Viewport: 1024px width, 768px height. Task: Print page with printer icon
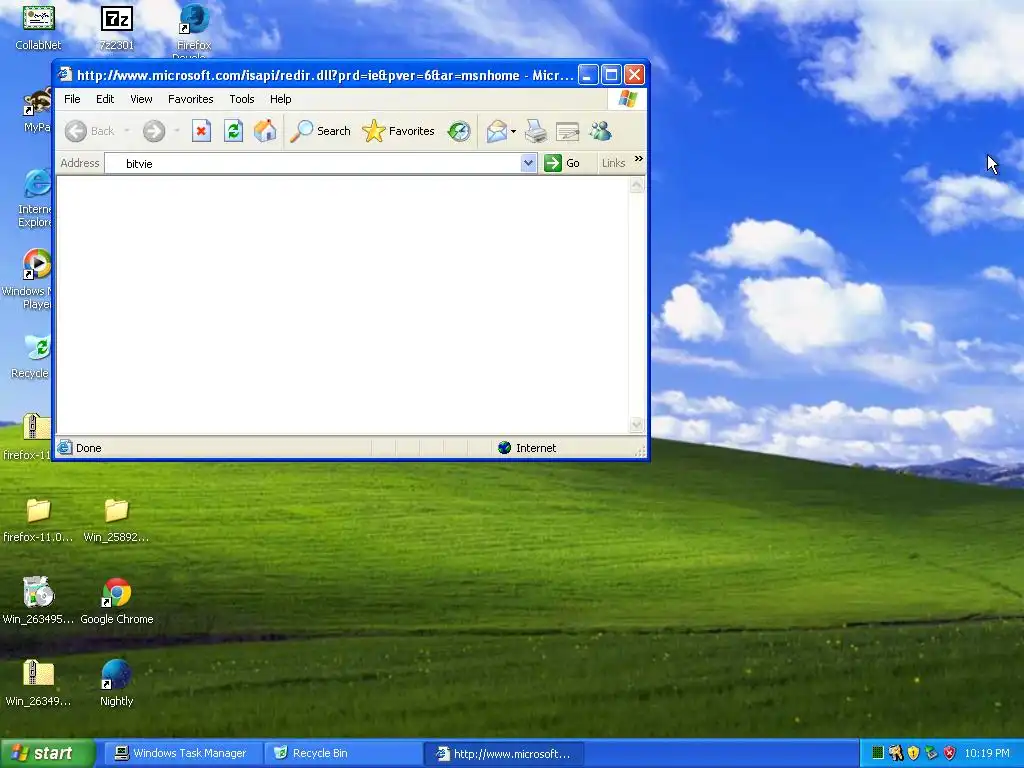click(536, 131)
